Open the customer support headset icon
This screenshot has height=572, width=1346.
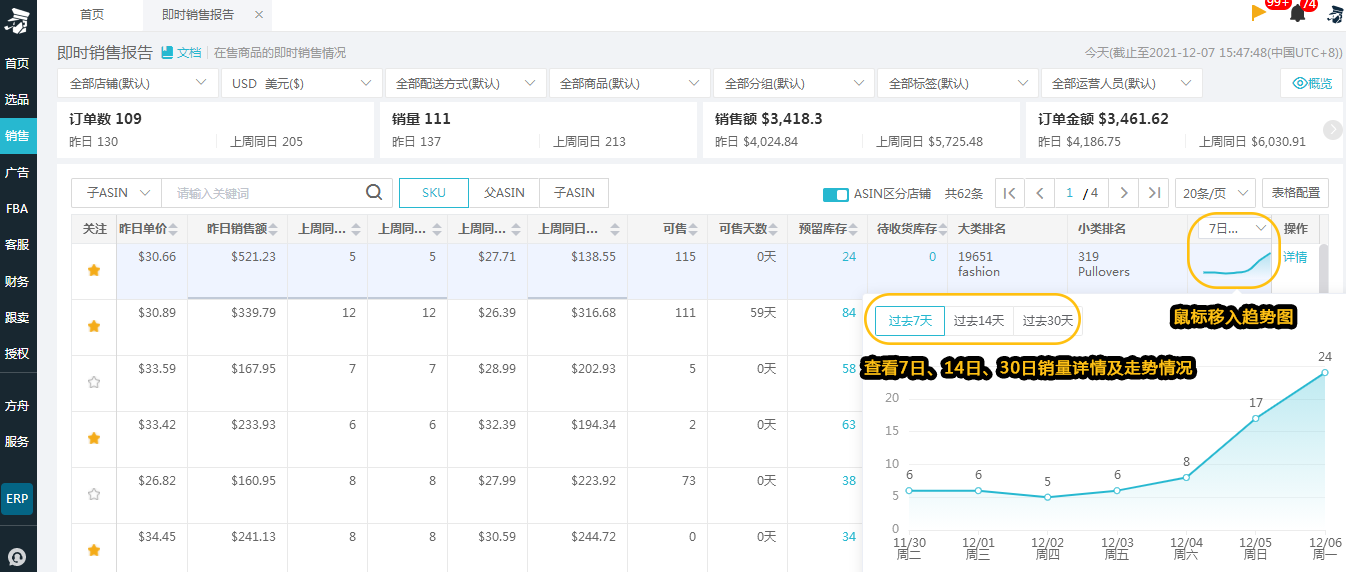(x=17, y=556)
